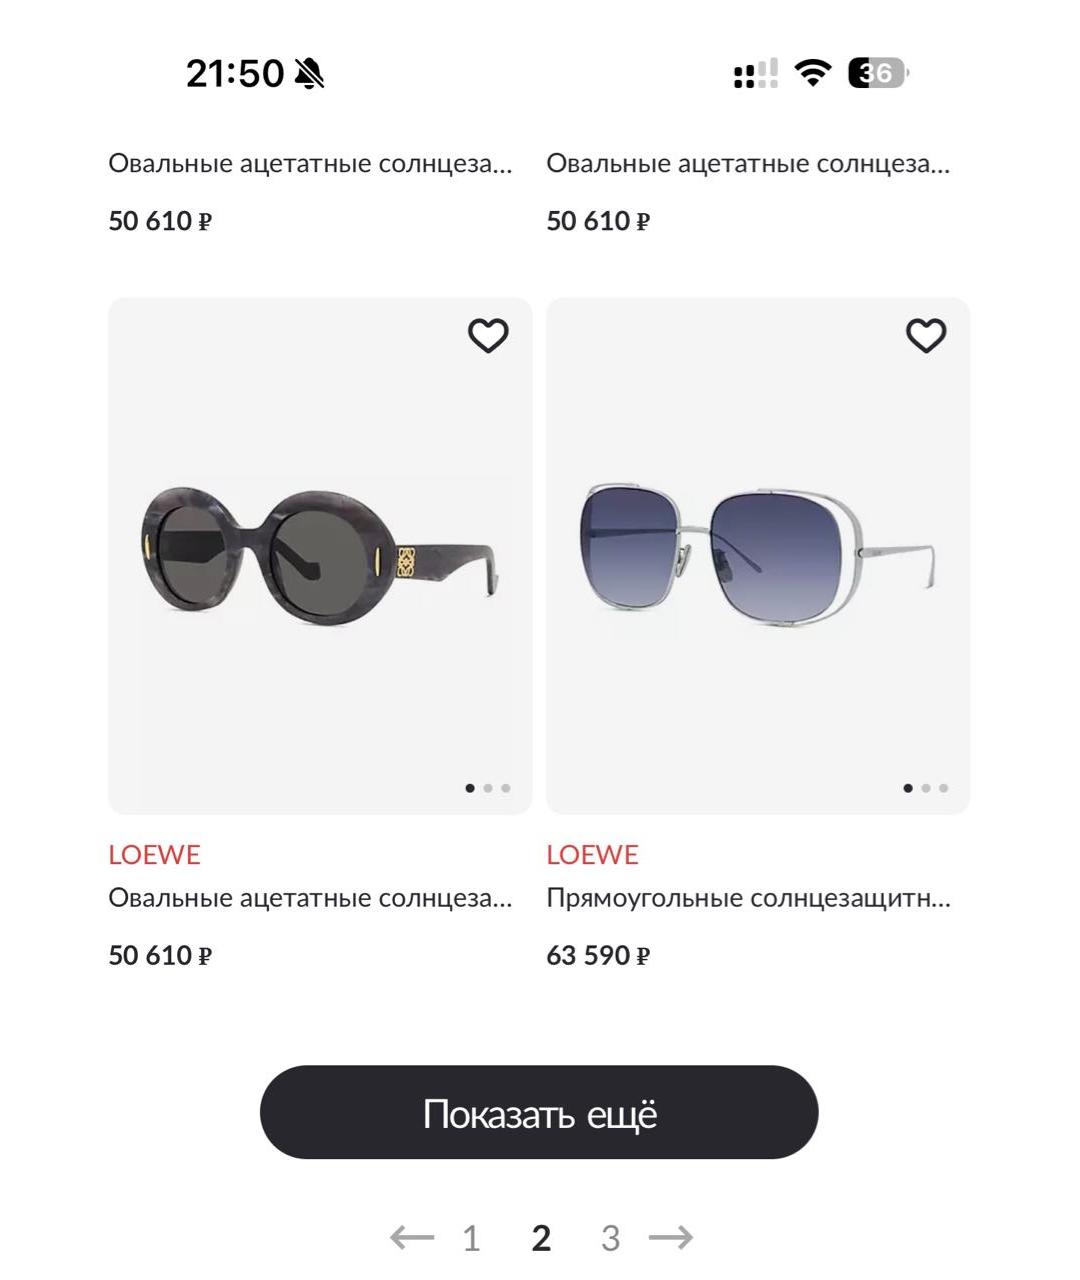Open the gray oval sunglasses photo
Viewport: 1080px width, 1280px height.
[320, 556]
